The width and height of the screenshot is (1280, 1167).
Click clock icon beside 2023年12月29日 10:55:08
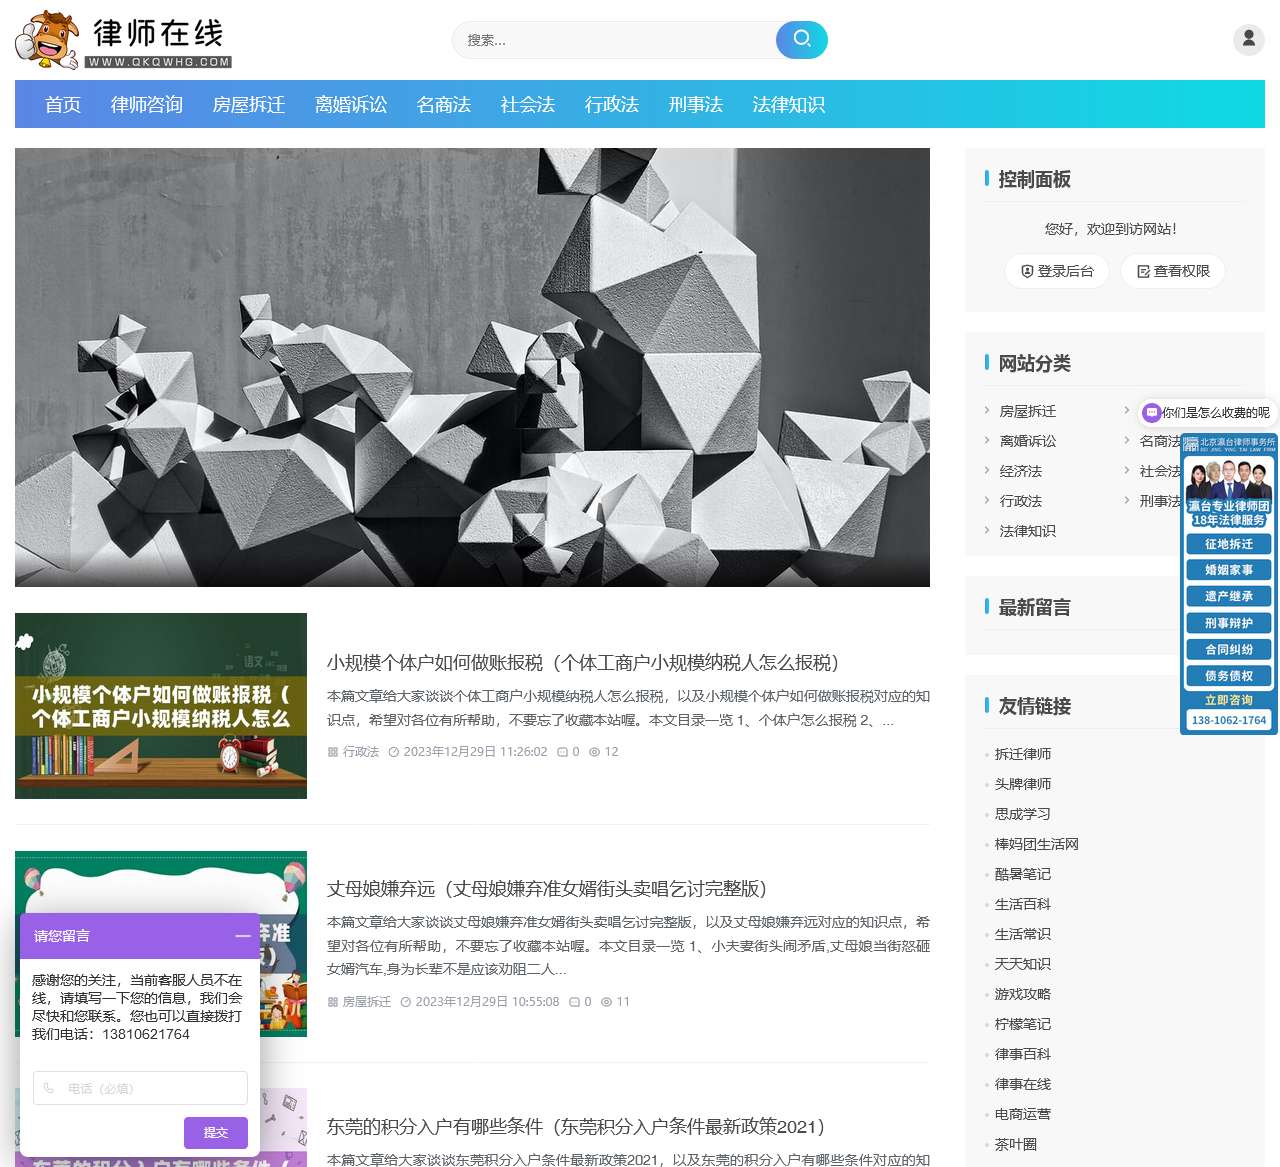pyautogui.click(x=406, y=1002)
